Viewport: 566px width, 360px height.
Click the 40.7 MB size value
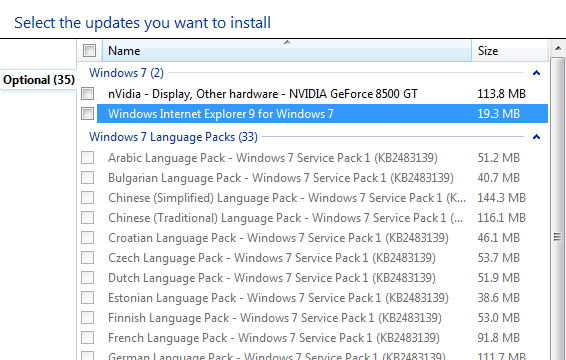tap(498, 178)
